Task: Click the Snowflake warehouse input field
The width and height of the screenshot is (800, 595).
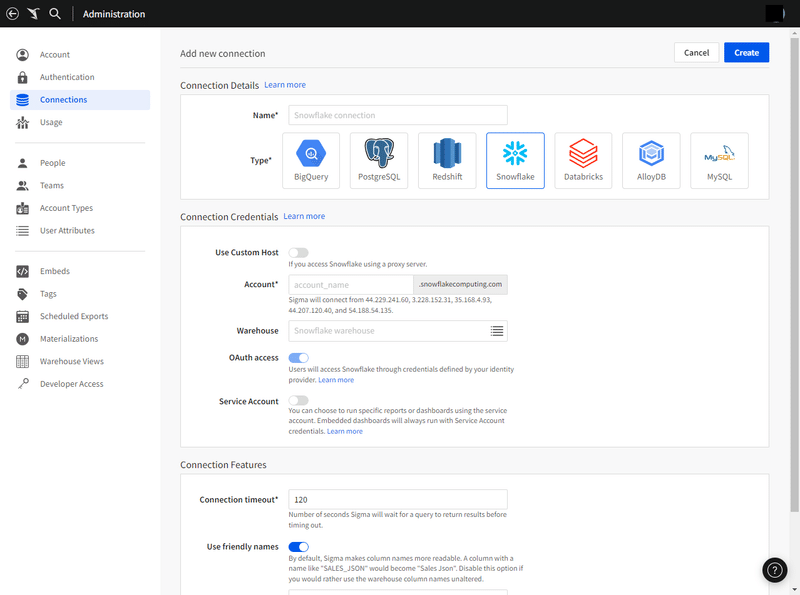Action: (x=398, y=331)
